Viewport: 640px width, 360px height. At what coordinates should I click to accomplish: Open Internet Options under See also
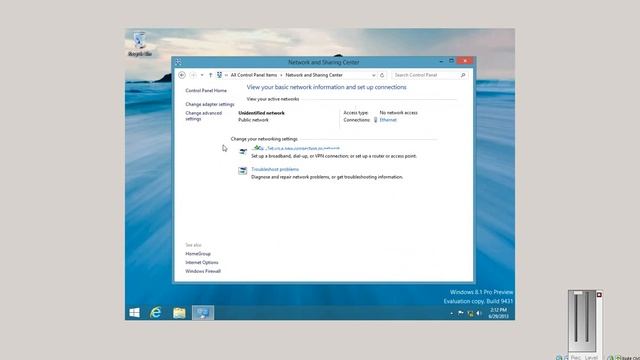[202, 262]
